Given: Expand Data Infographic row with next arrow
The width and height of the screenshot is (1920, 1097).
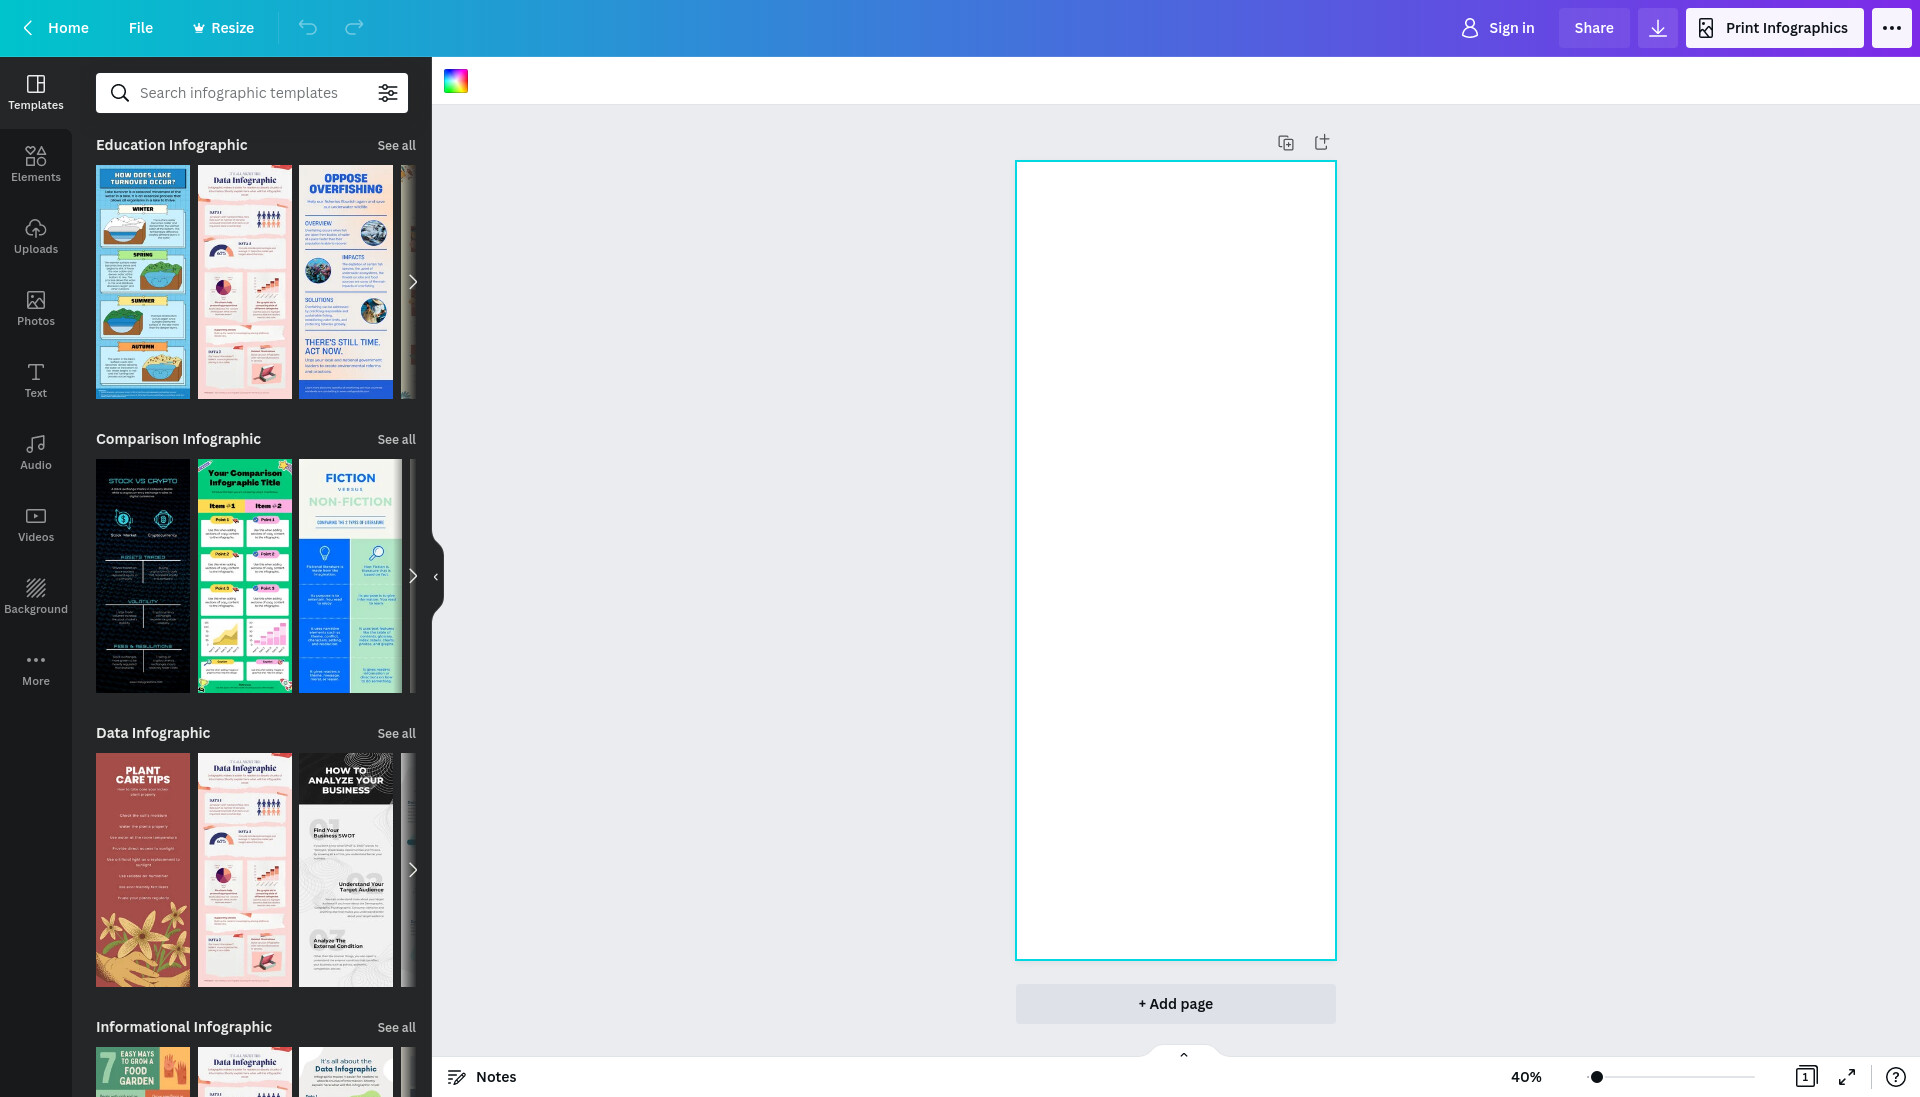Looking at the screenshot, I should click(x=412, y=870).
